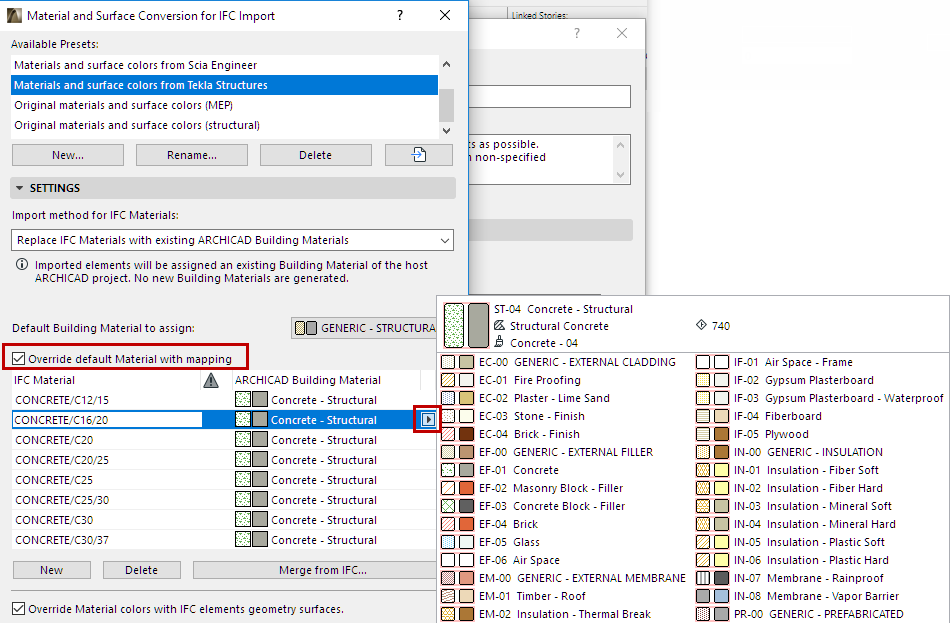Select IN-03 Insulation - Mineral Soft
Screen dimensions: 950x623
[794, 506]
